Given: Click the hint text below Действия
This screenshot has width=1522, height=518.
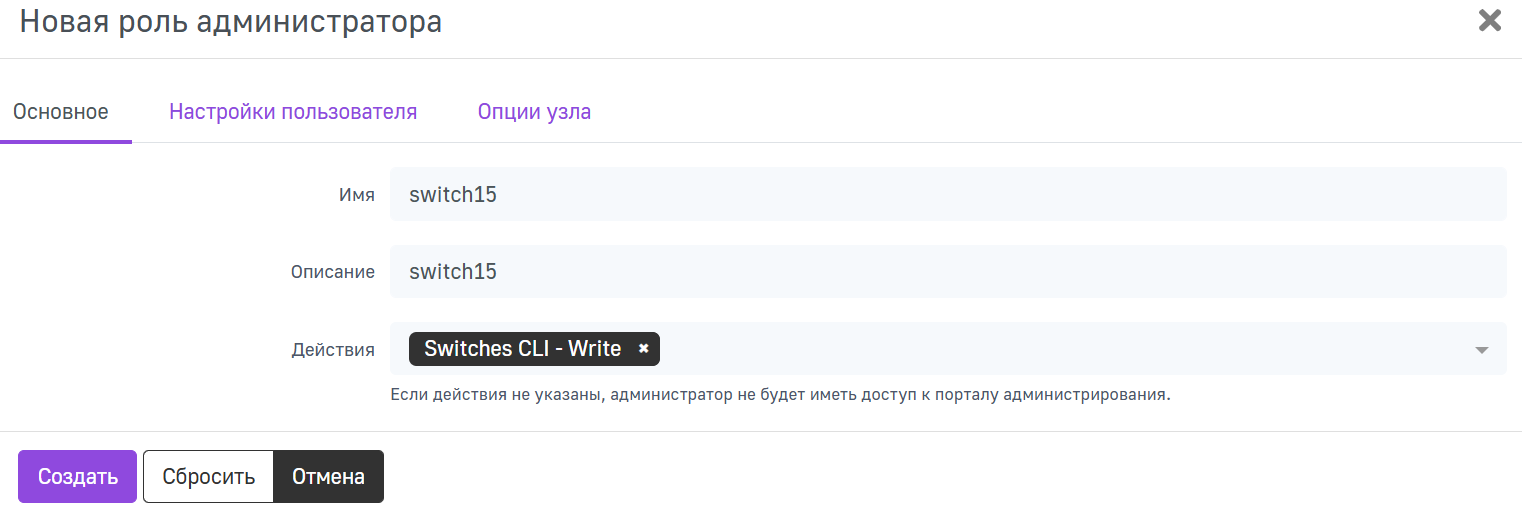Looking at the screenshot, I should coord(780,395).
